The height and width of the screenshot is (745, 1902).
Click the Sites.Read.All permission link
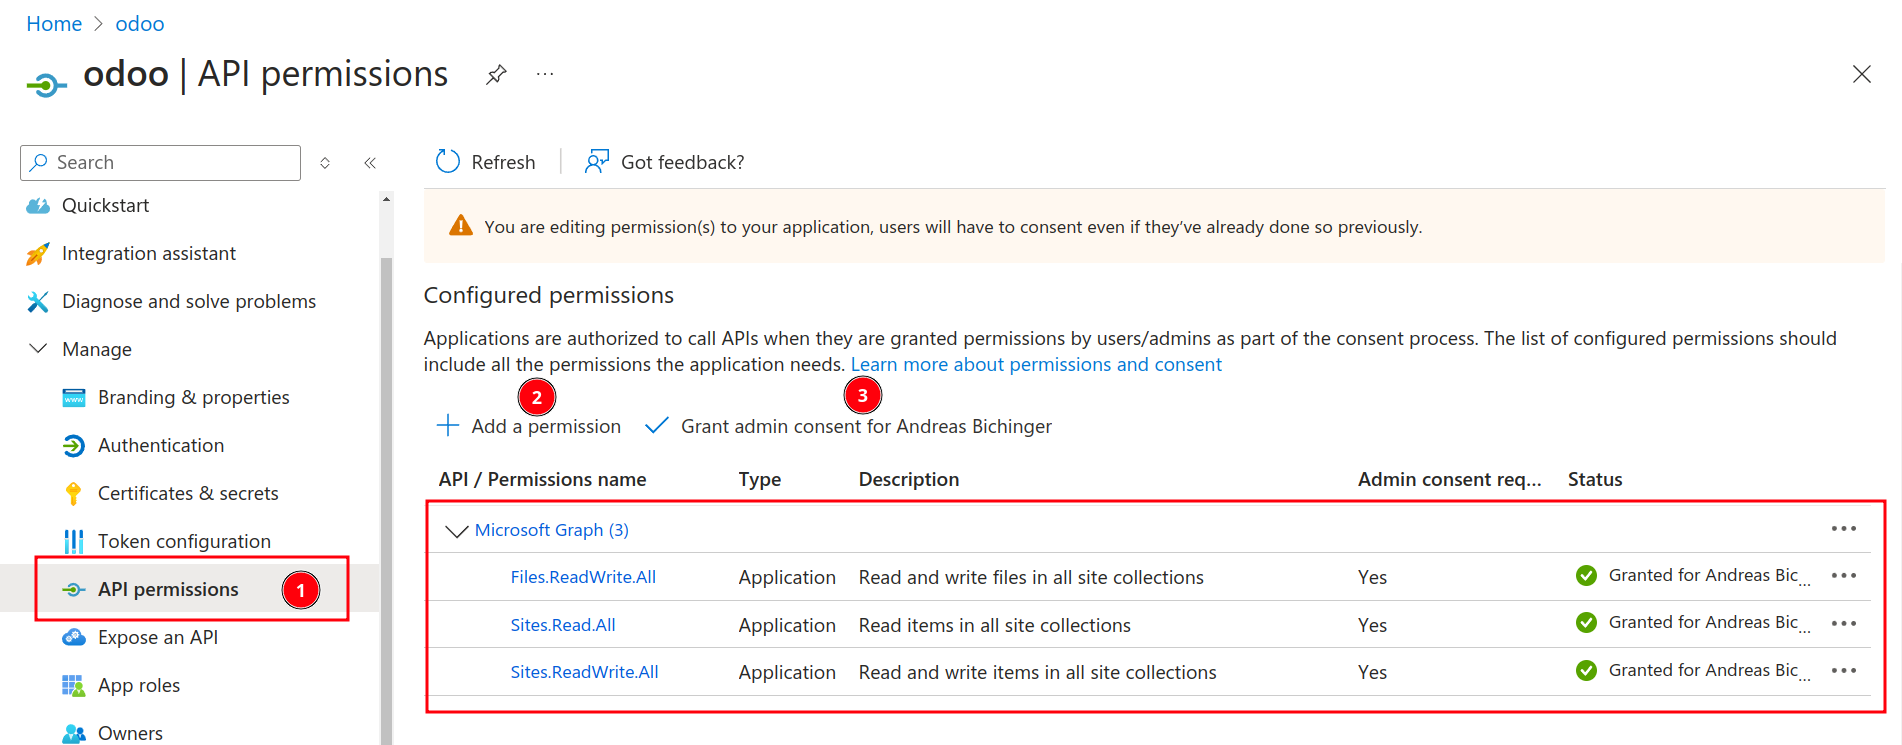[563, 625]
